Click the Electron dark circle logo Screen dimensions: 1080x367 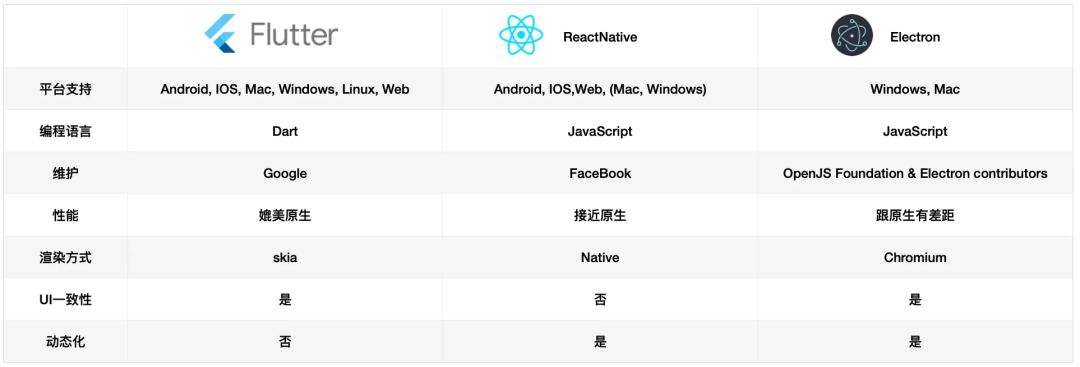pyautogui.click(x=851, y=35)
